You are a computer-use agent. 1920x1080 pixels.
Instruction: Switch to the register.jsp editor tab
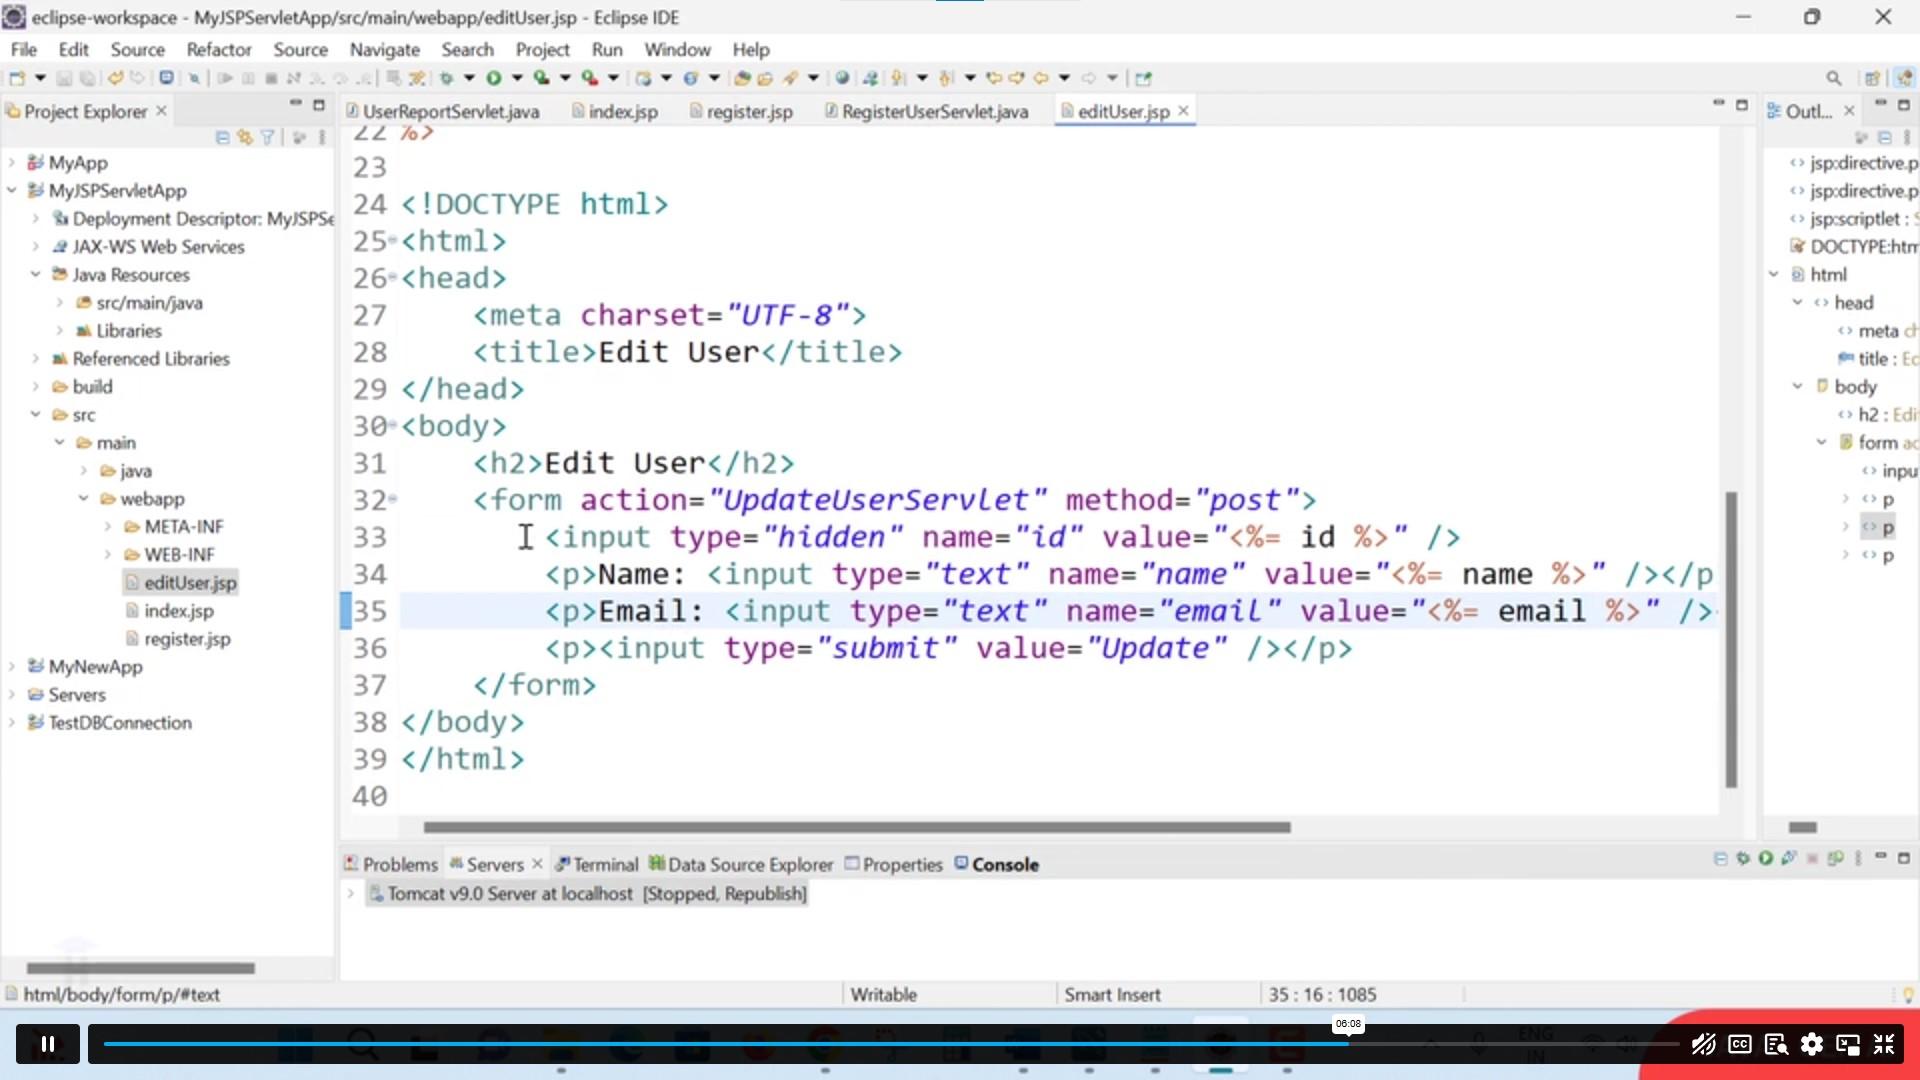tap(748, 111)
